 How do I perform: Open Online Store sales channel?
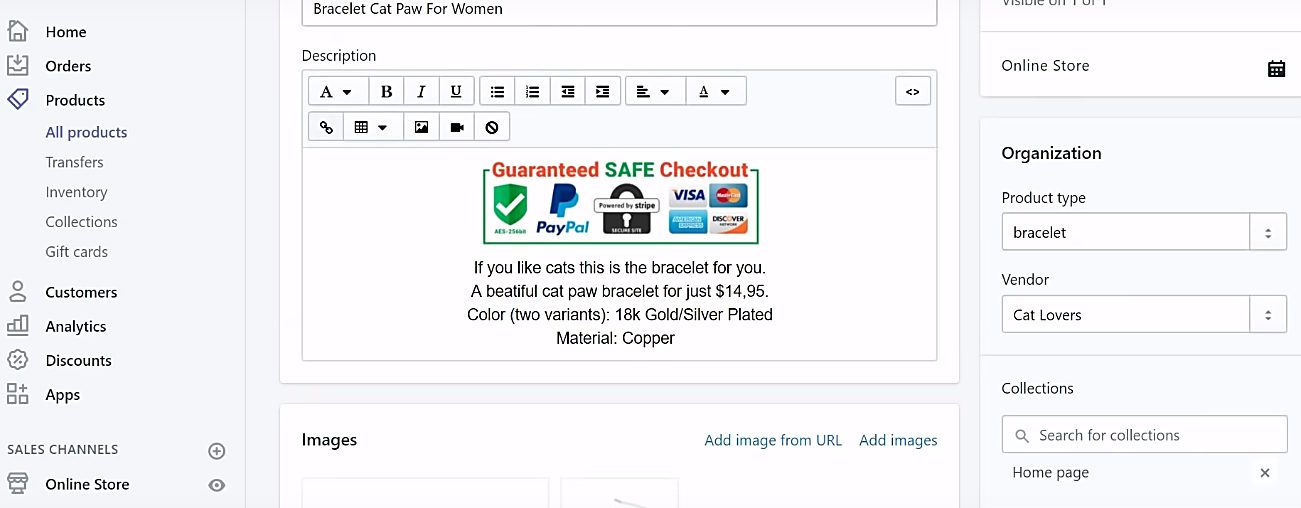pos(87,484)
